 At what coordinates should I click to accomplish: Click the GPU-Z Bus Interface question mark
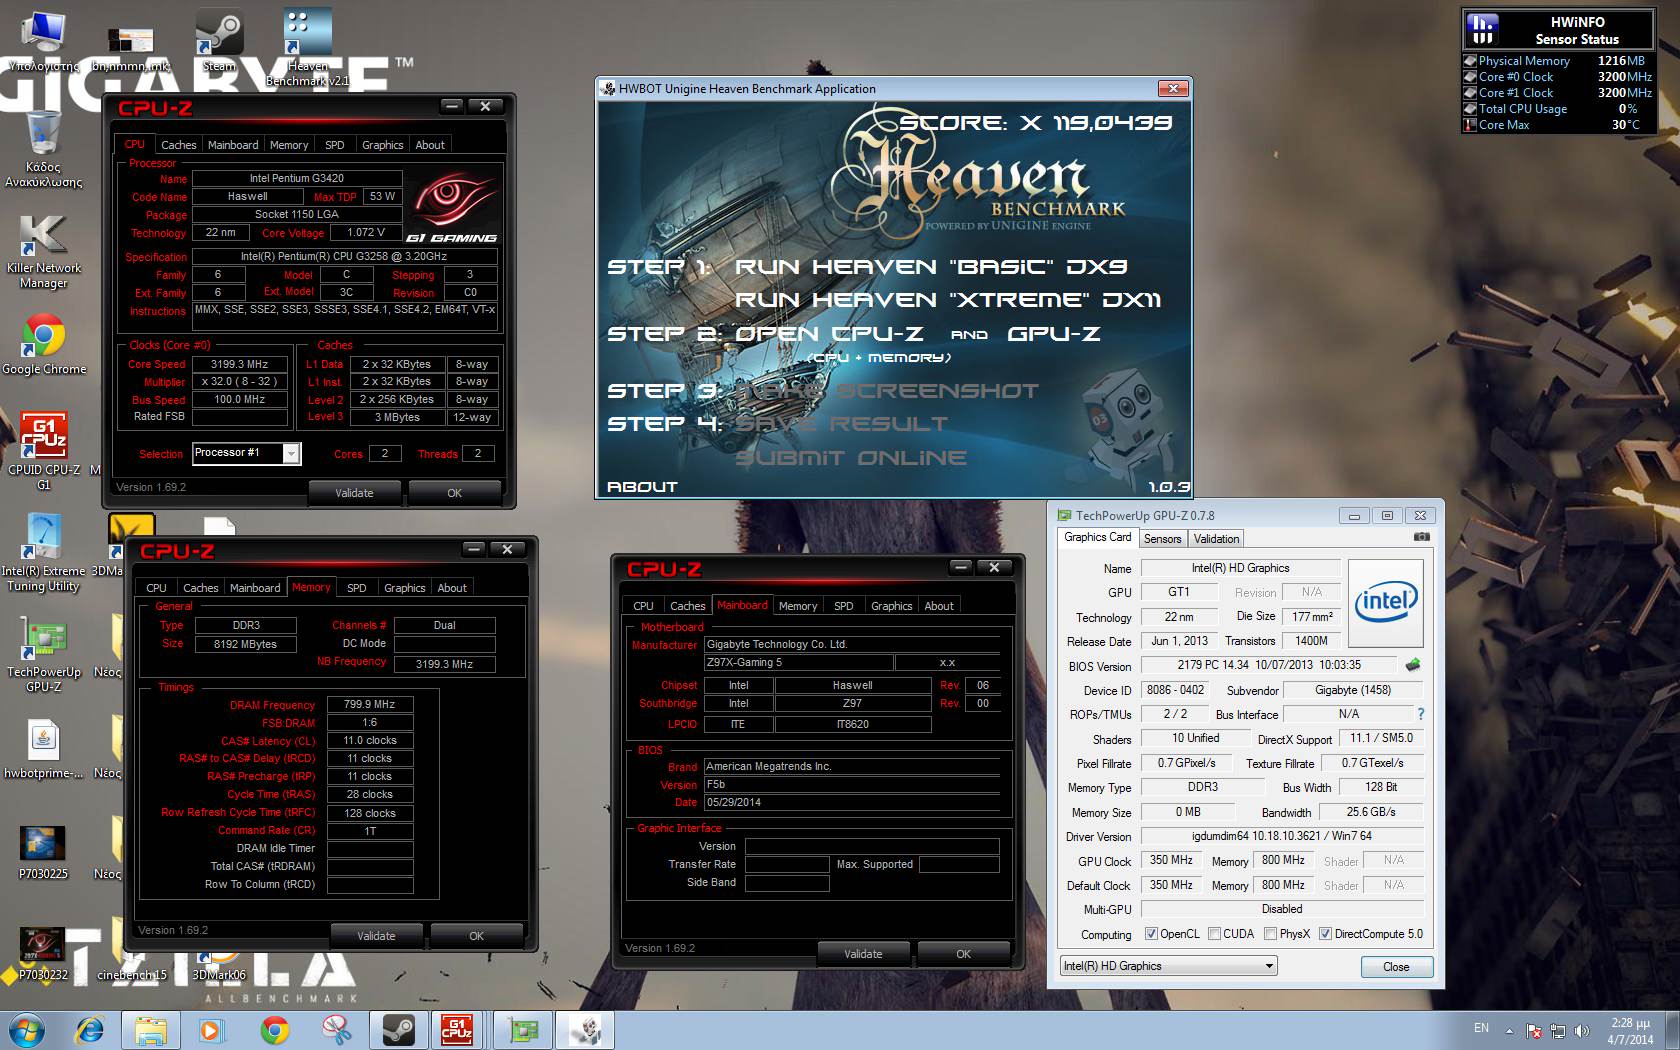[x=1420, y=714]
